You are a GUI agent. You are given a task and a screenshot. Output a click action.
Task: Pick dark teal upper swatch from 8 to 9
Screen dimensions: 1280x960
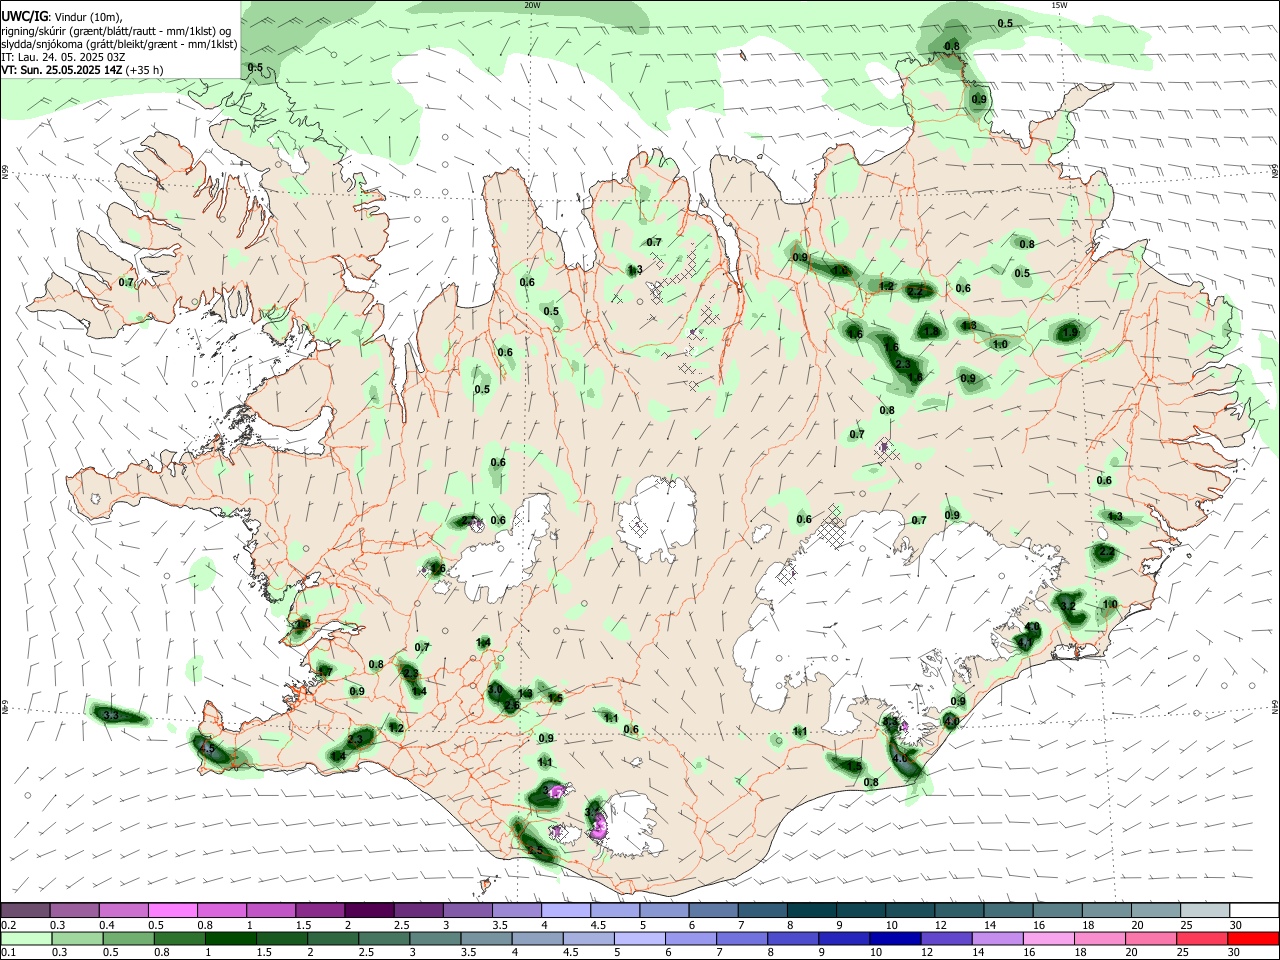(x=811, y=911)
